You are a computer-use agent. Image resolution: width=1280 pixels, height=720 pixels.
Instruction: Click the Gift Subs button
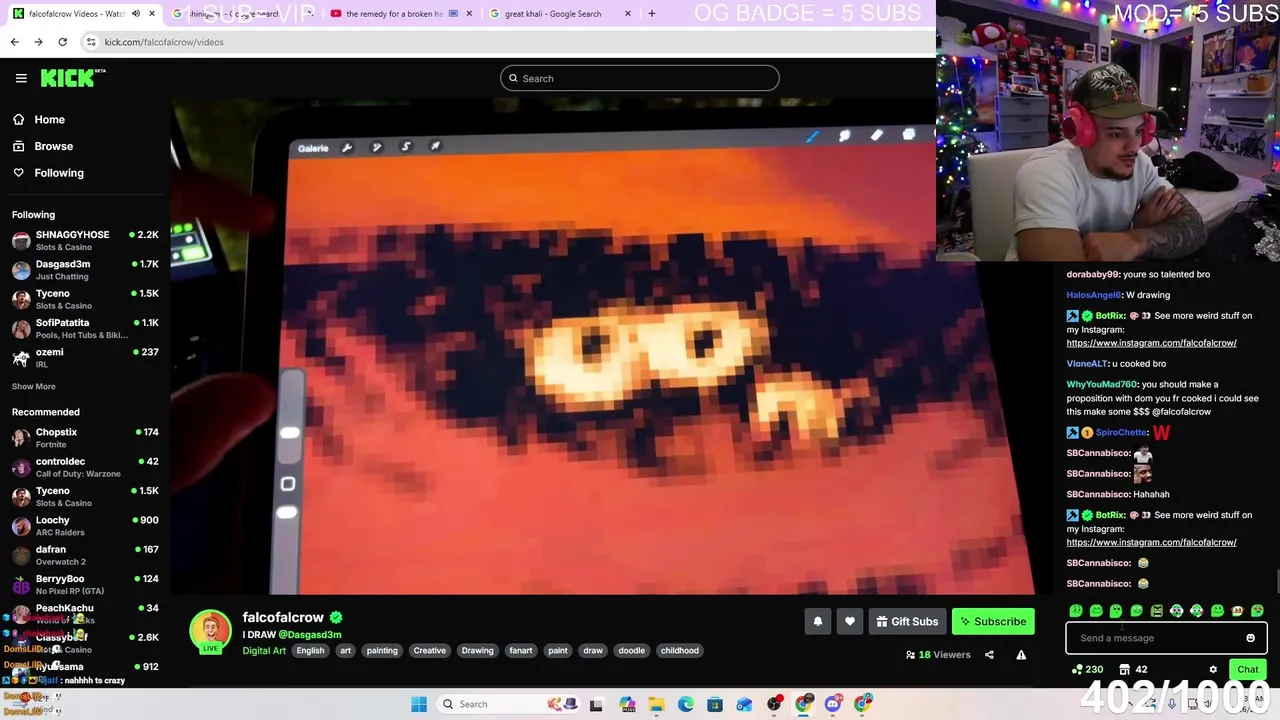click(x=907, y=622)
